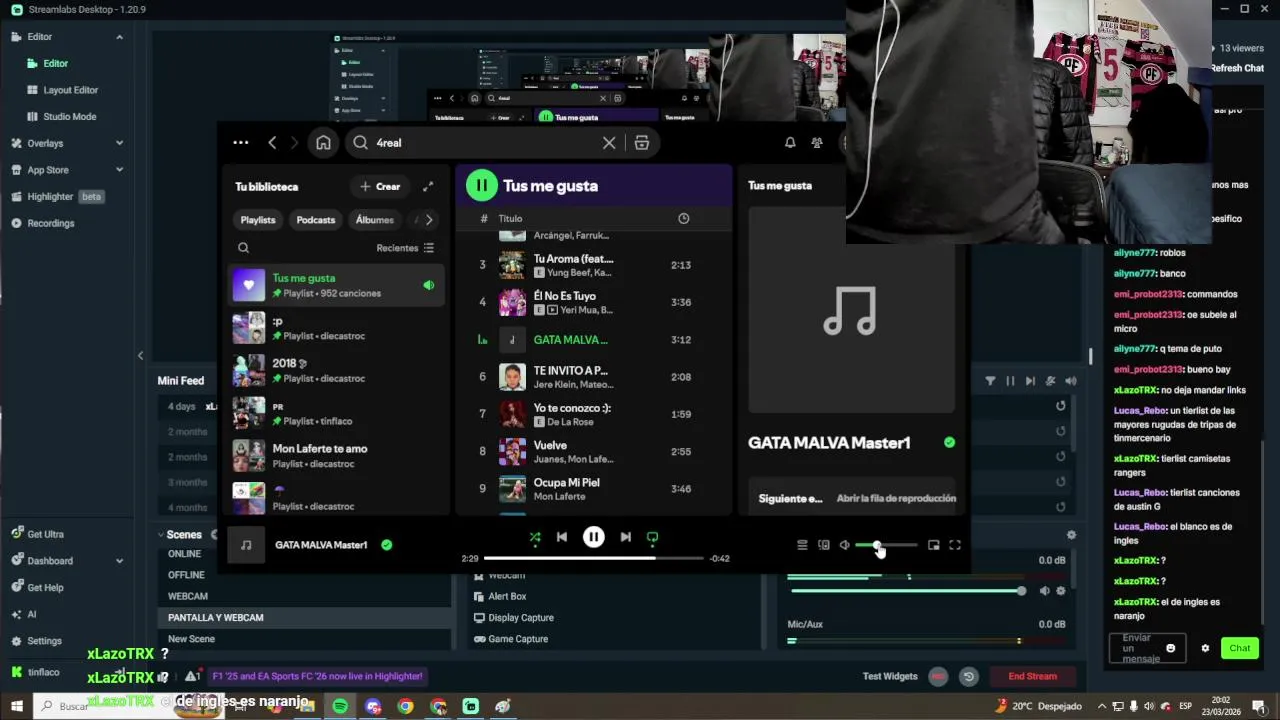Click End Stream button
1280x720 pixels.
[1032, 676]
